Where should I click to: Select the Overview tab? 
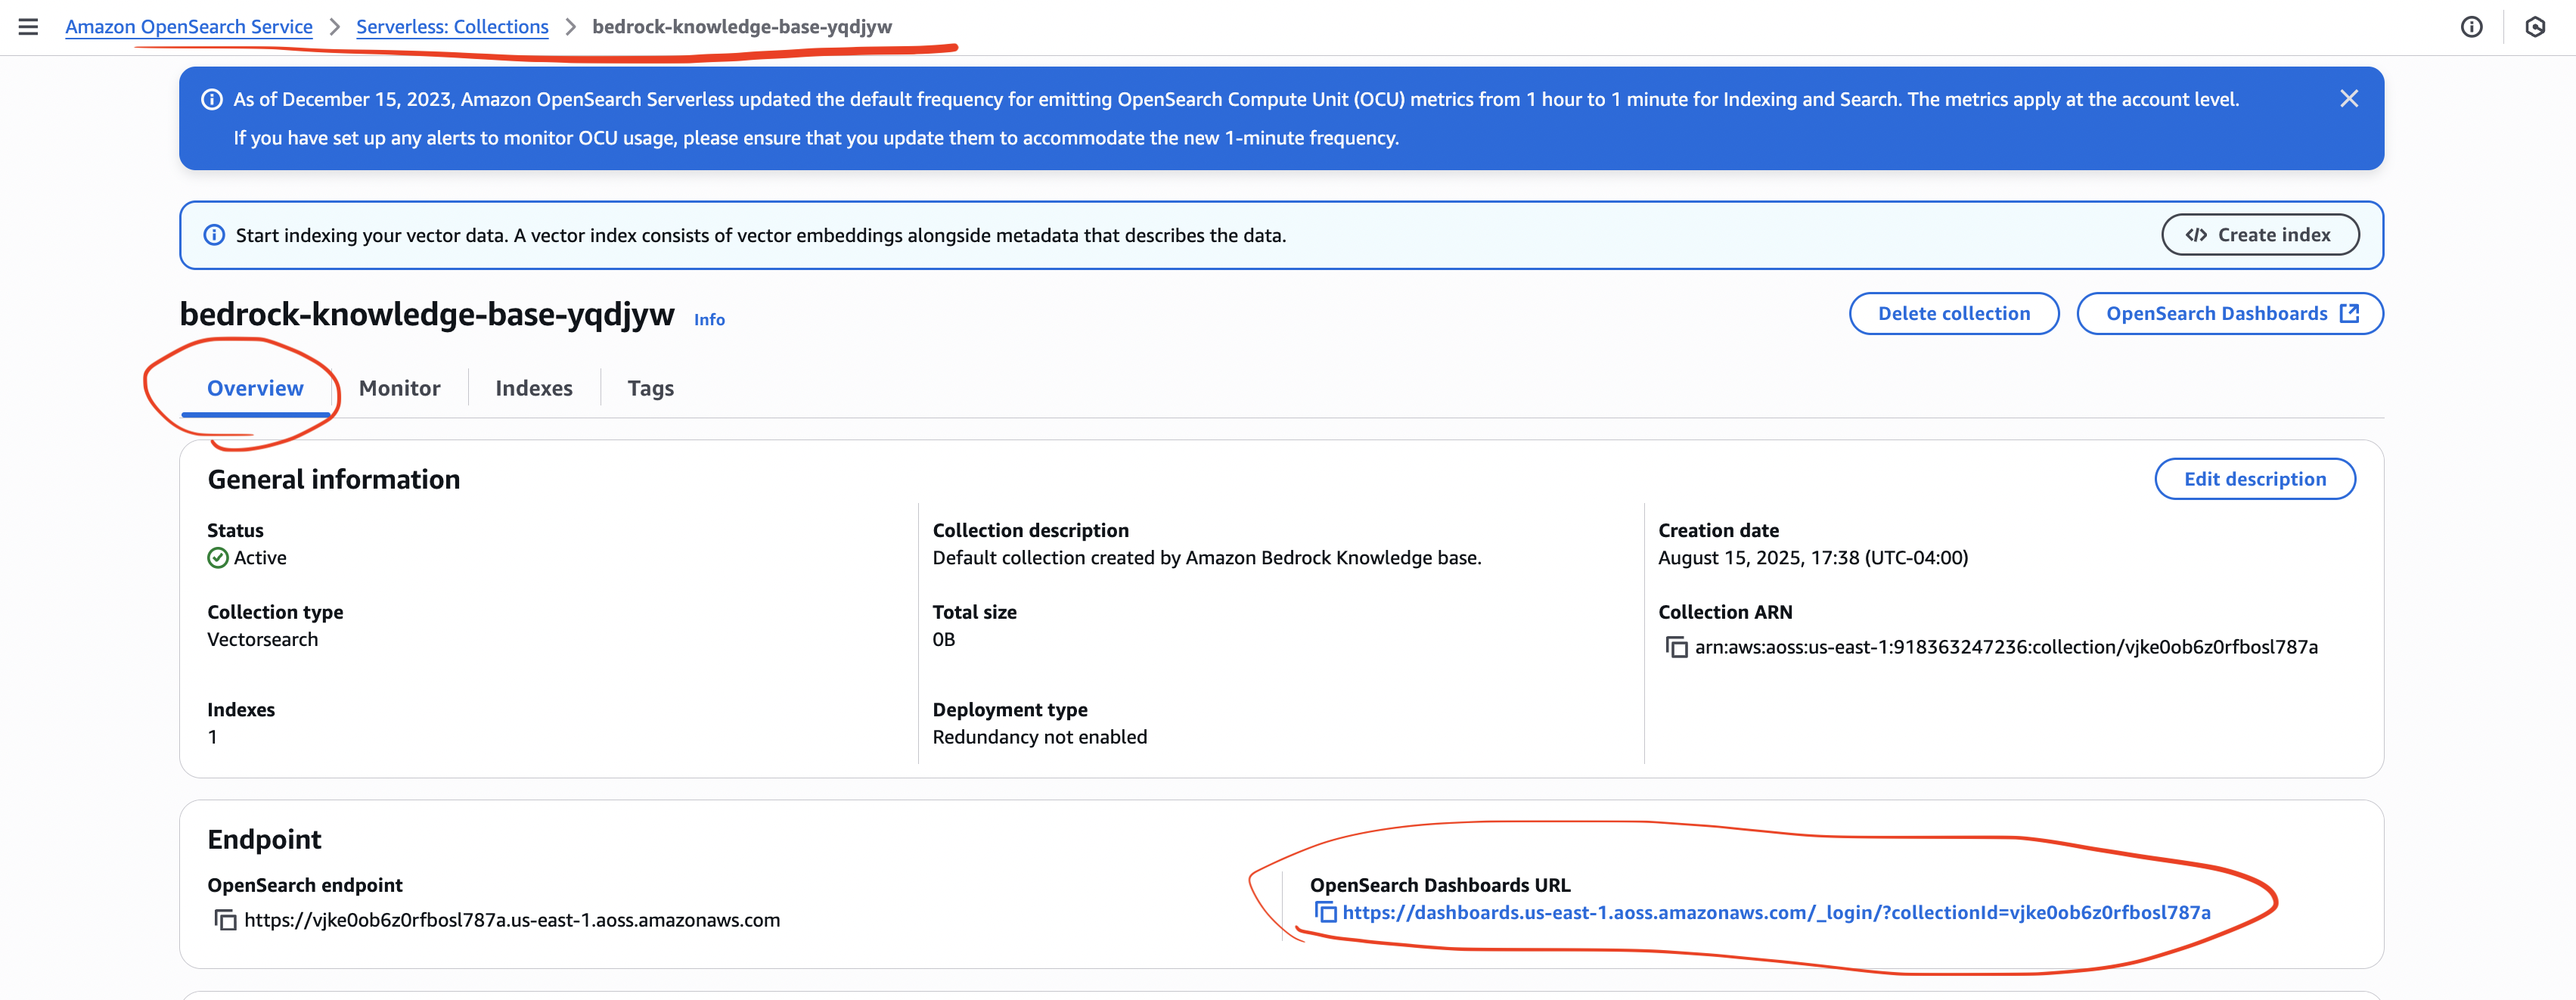255,388
